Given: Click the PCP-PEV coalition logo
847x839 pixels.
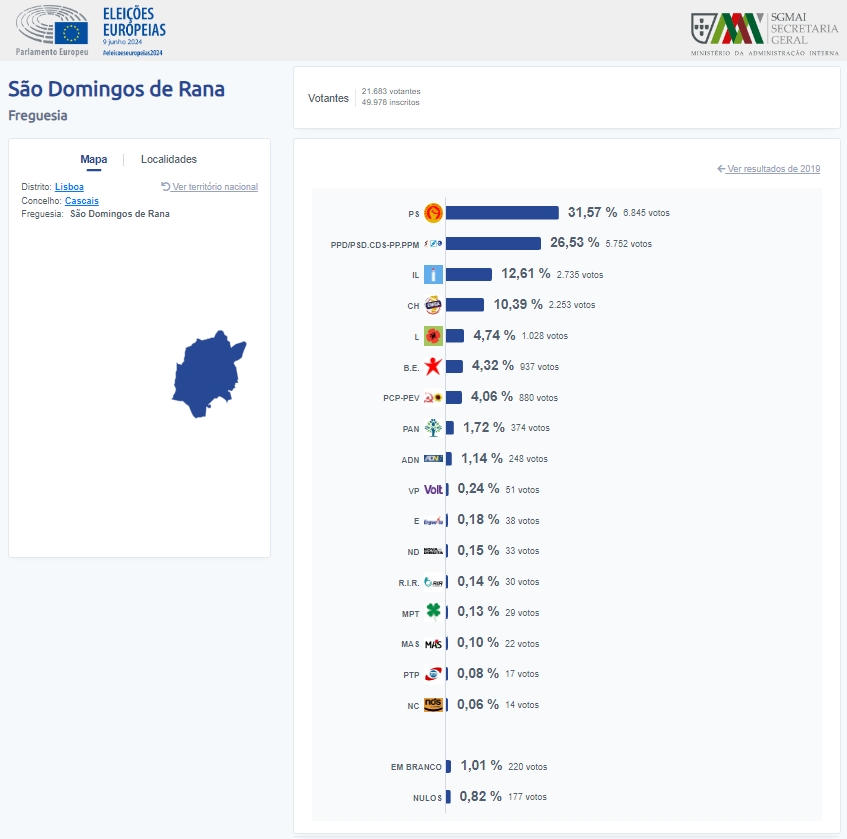Looking at the screenshot, I should pos(433,398).
